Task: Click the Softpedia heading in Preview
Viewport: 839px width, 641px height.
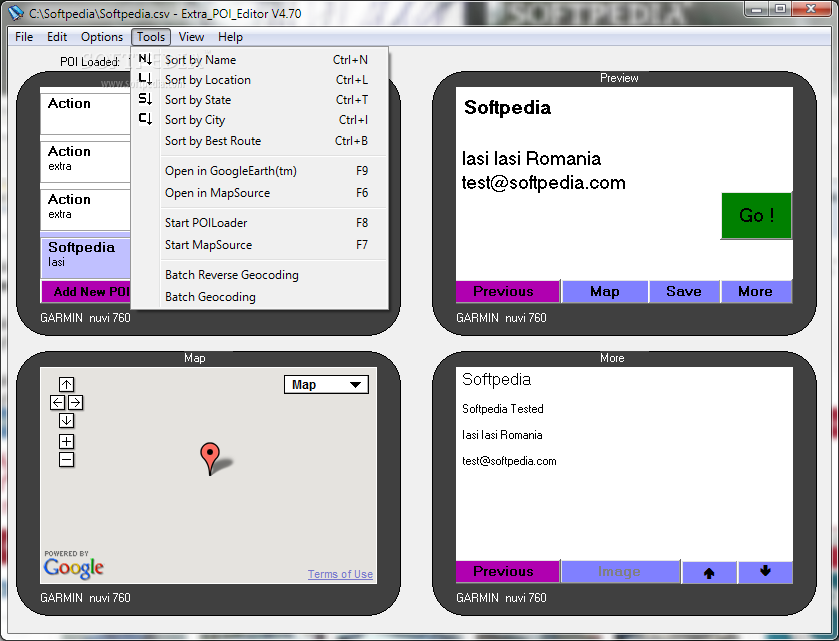Action: (x=507, y=108)
